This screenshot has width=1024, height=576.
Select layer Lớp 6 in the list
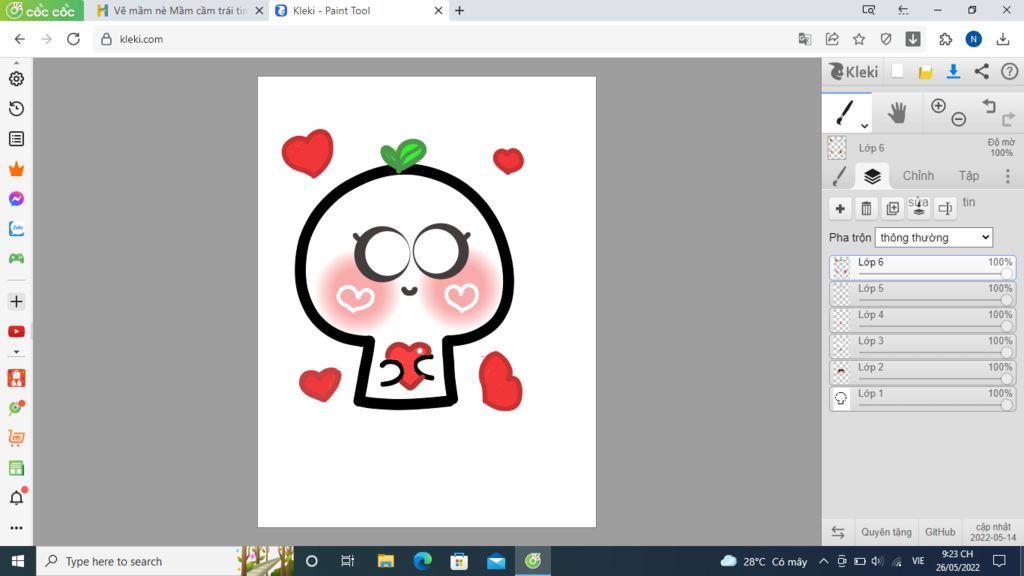(922, 268)
